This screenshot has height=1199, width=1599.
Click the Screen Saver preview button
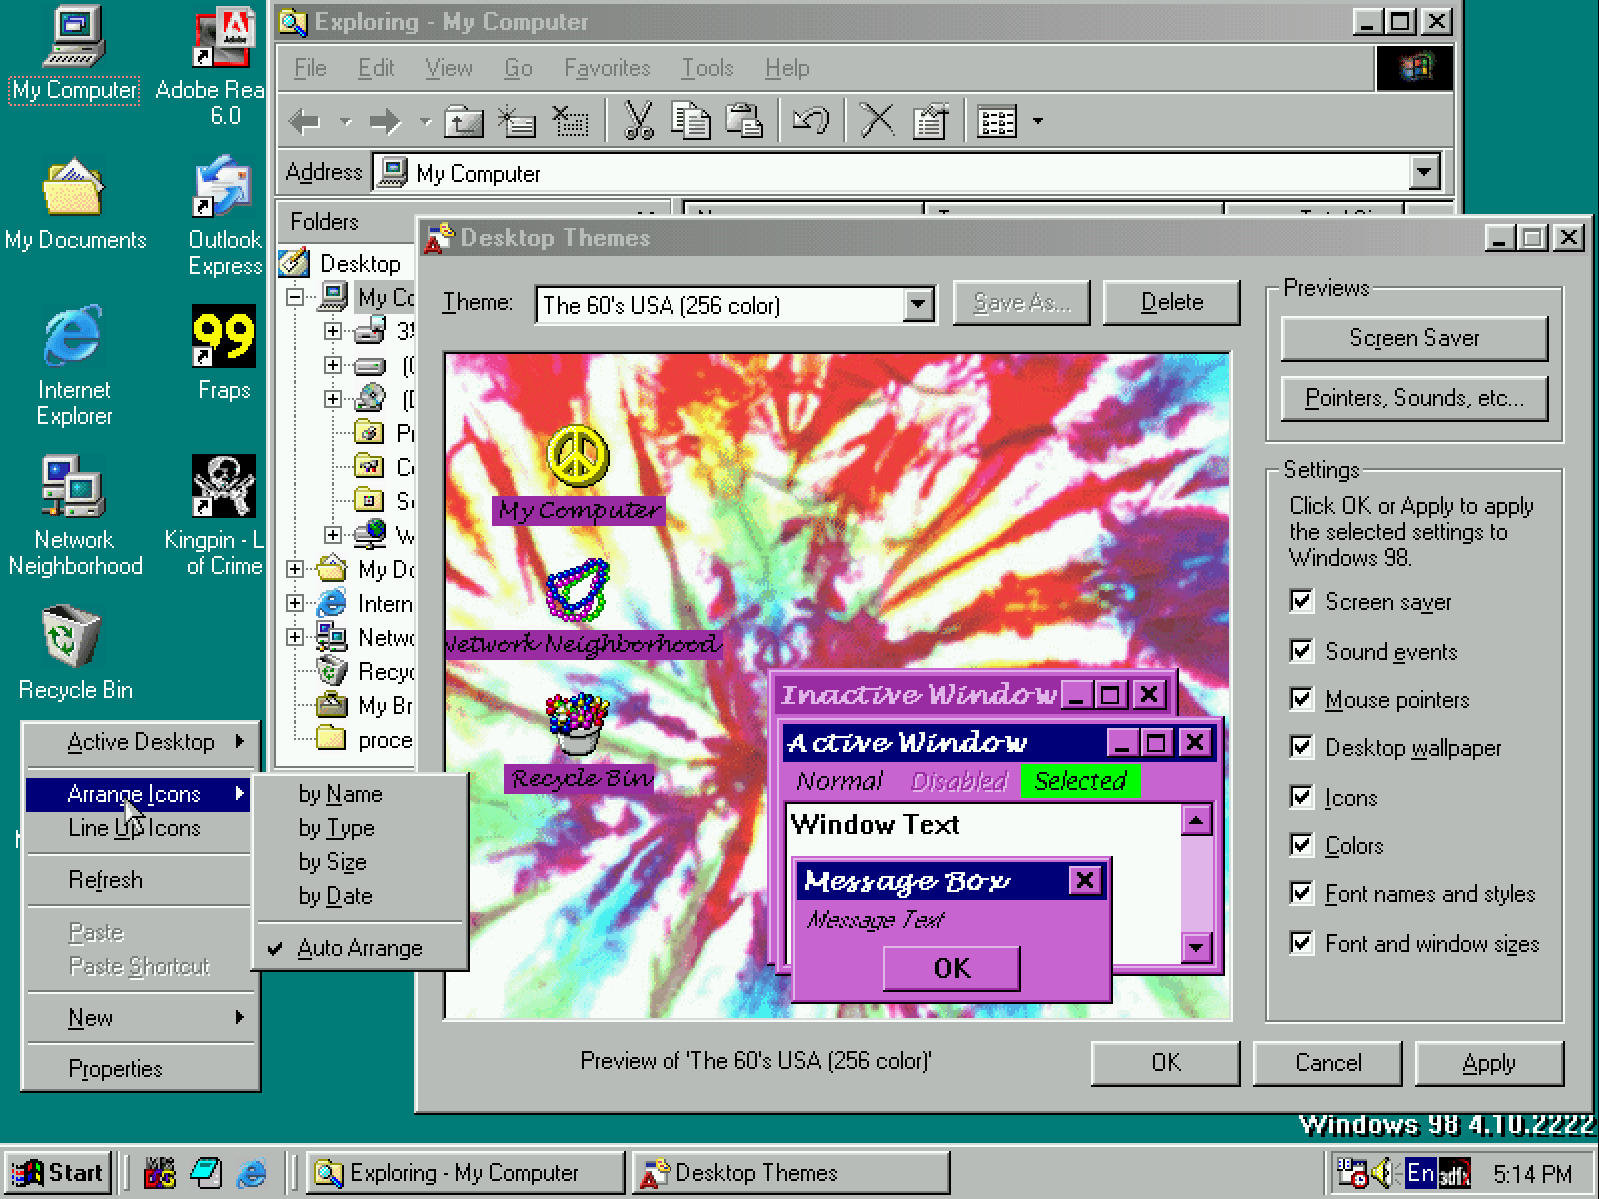coord(1414,338)
